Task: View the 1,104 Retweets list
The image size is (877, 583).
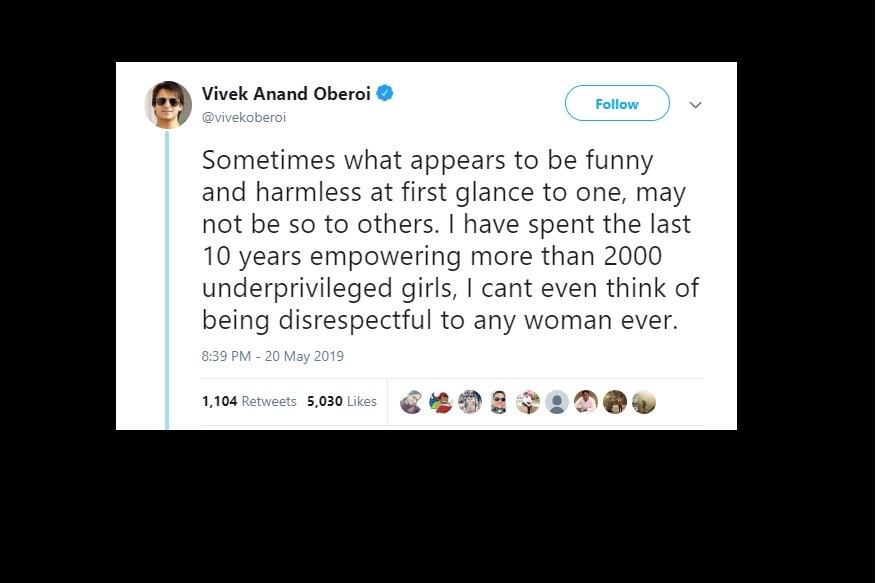Action: click(x=249, y=401)
